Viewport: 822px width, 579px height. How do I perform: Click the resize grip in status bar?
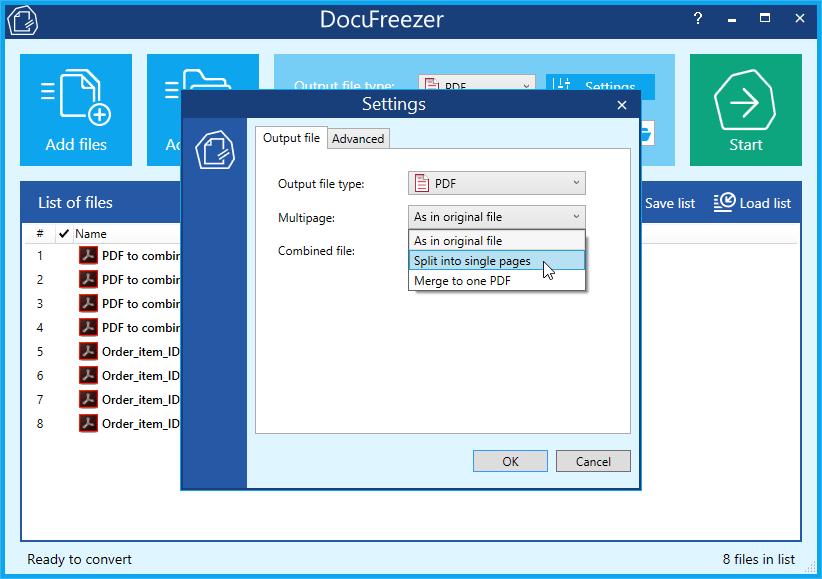(x=810, y=568)
